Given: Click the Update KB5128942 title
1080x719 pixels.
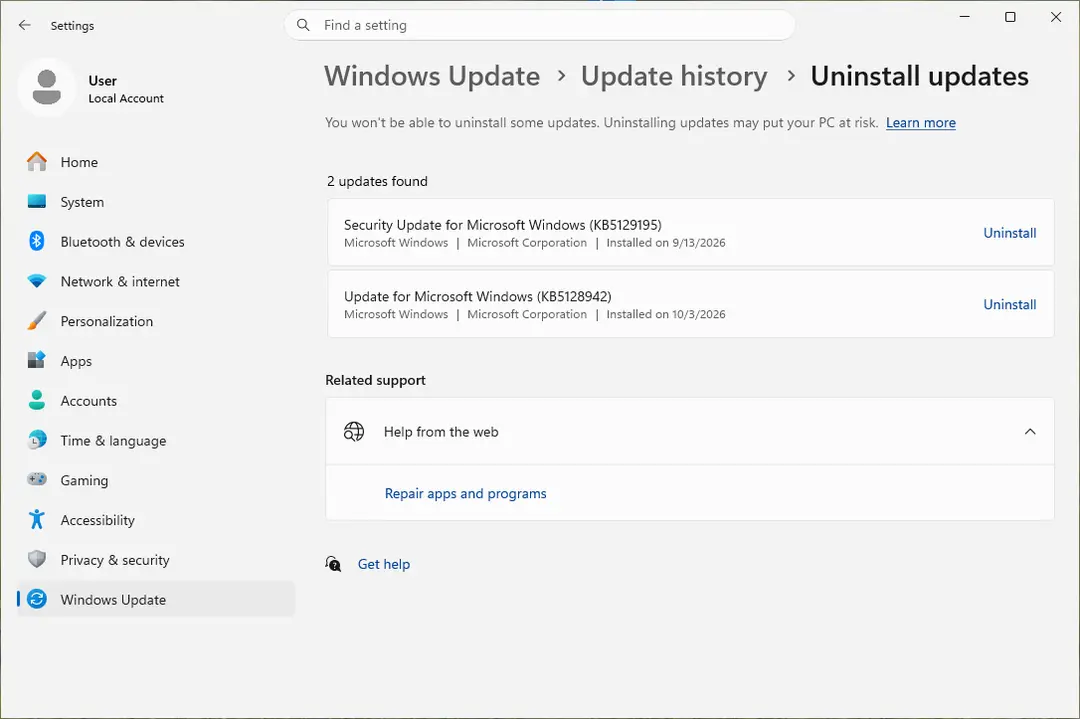Looking at the screenshot, I should 477,297.
